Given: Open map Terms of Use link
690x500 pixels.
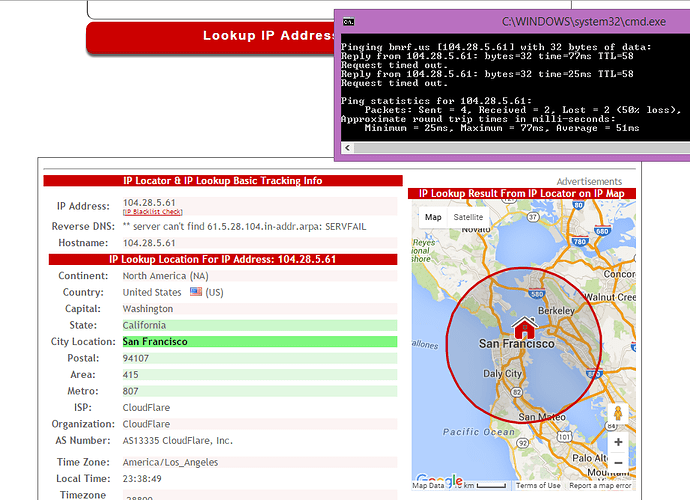Looking at the screenshot, I should pos(538,486).
